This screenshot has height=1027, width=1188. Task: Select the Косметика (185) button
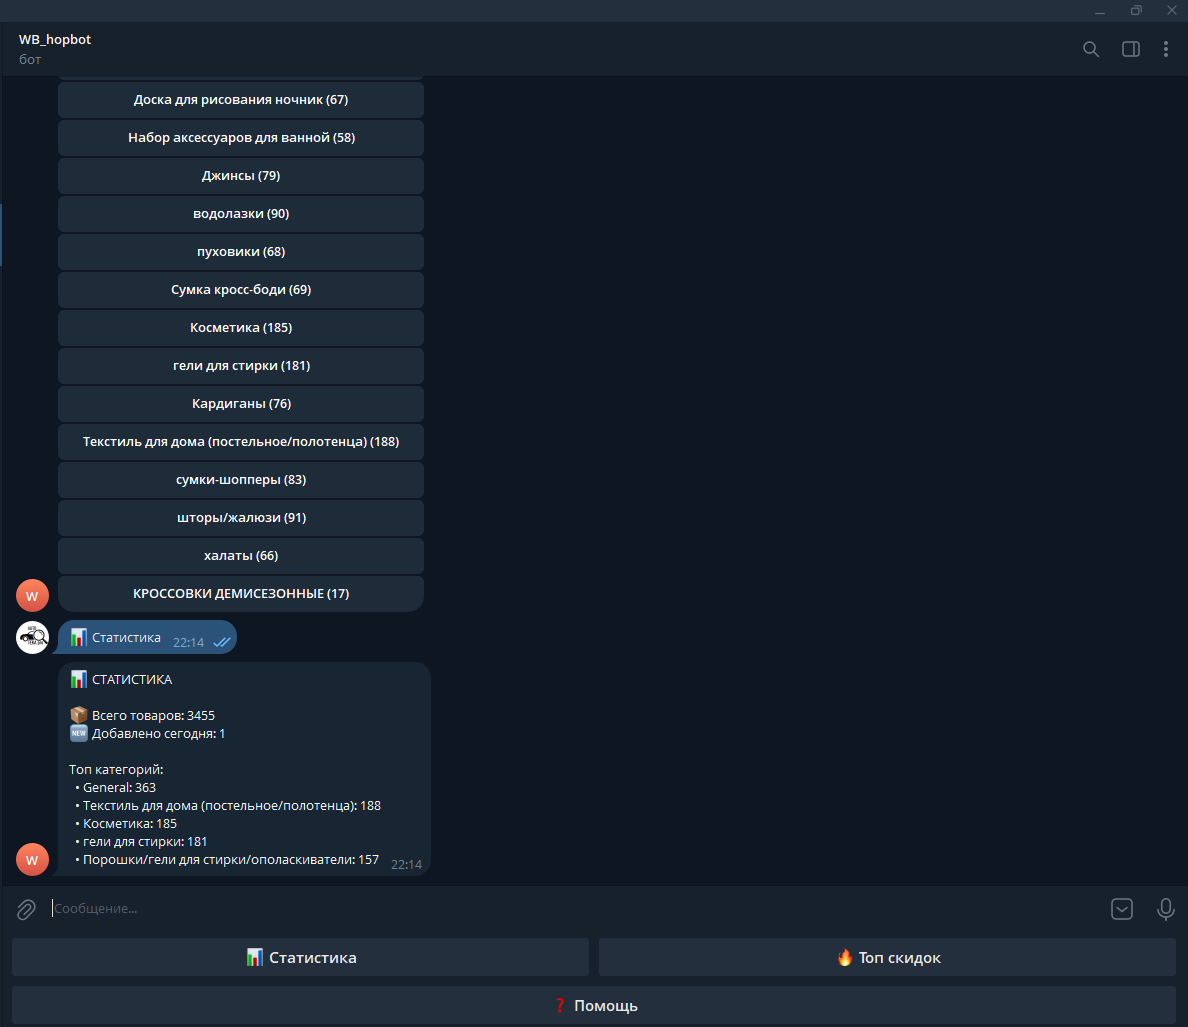pyautogui.click(x=241, y=327)
